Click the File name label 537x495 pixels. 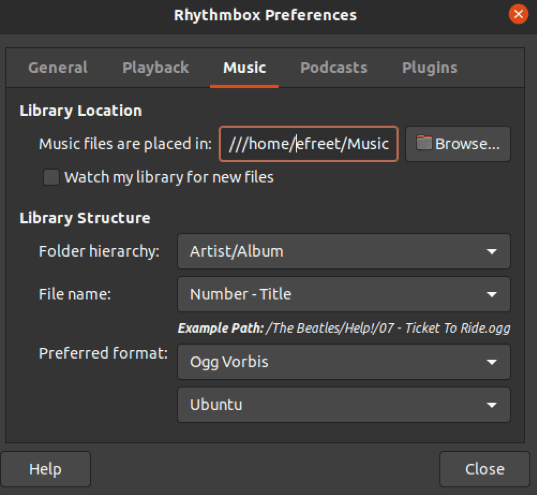[75, 294]
